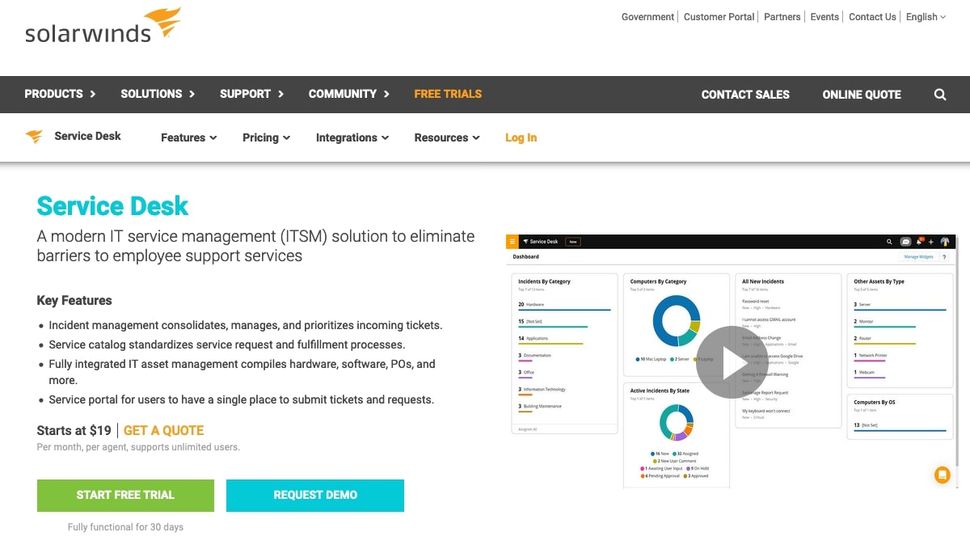Click the Key Features heading
This screenshot has width=970, height=545.
(x=74, y=301)
